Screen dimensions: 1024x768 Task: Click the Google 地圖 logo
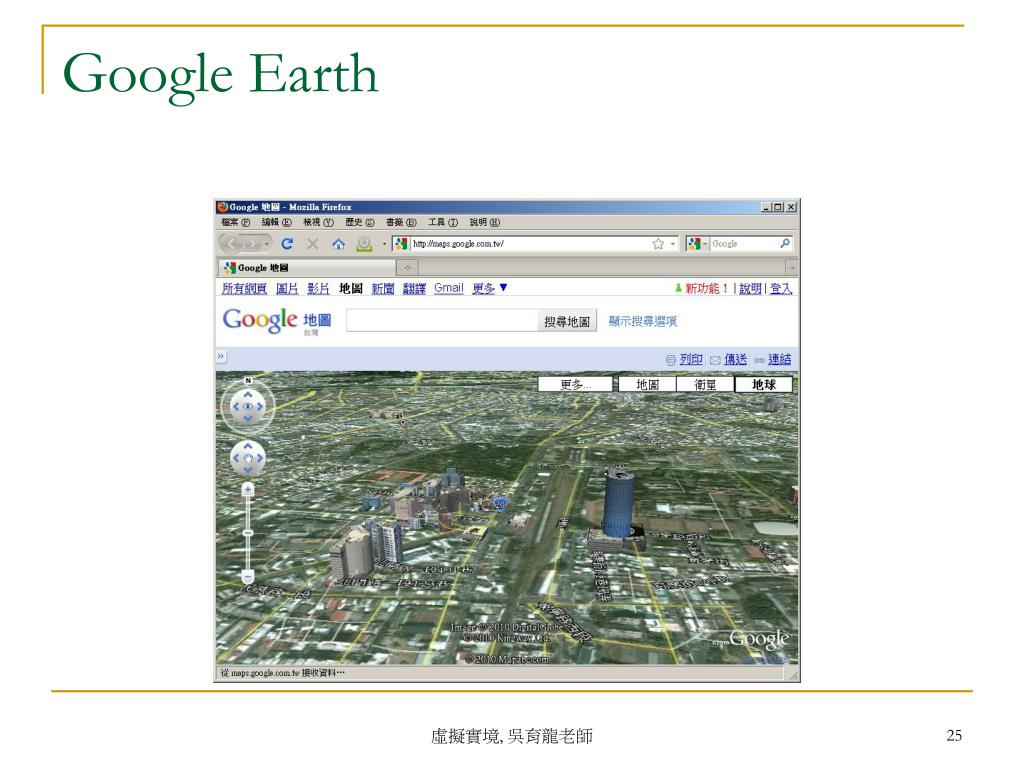tap(277, 321)
